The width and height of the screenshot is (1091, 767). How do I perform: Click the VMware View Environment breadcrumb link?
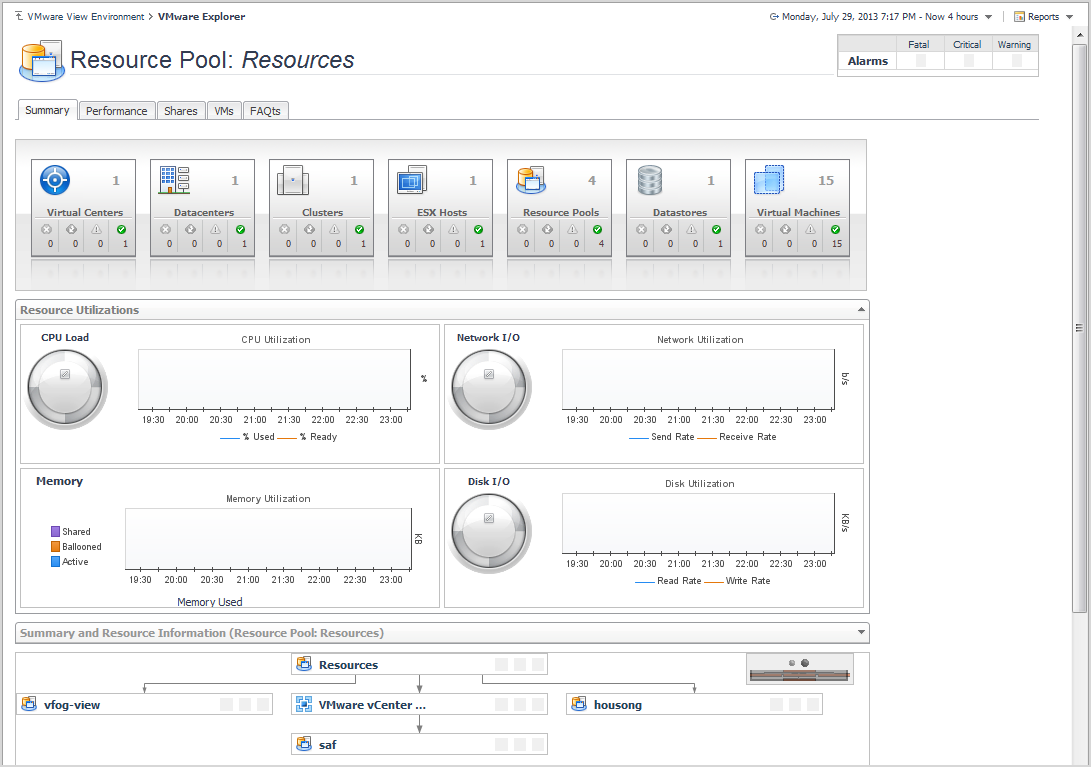coord(85,17)
